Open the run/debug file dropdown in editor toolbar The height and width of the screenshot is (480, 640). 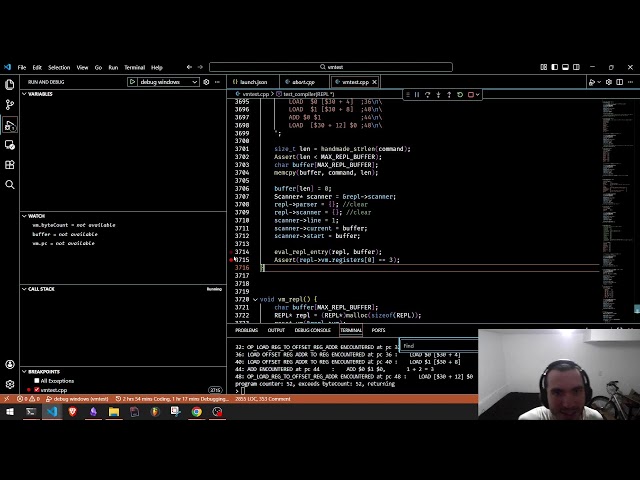[x=599, y=82]
